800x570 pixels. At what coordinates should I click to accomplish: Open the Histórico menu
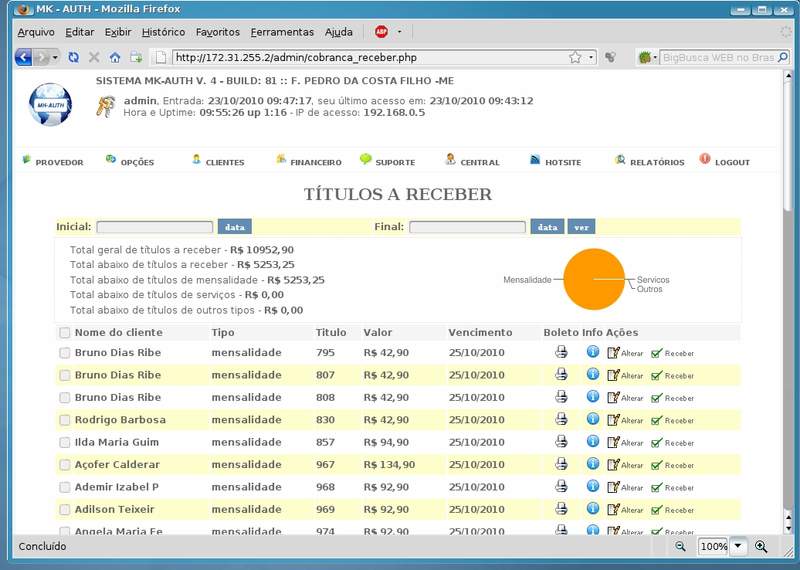[163, 32]
